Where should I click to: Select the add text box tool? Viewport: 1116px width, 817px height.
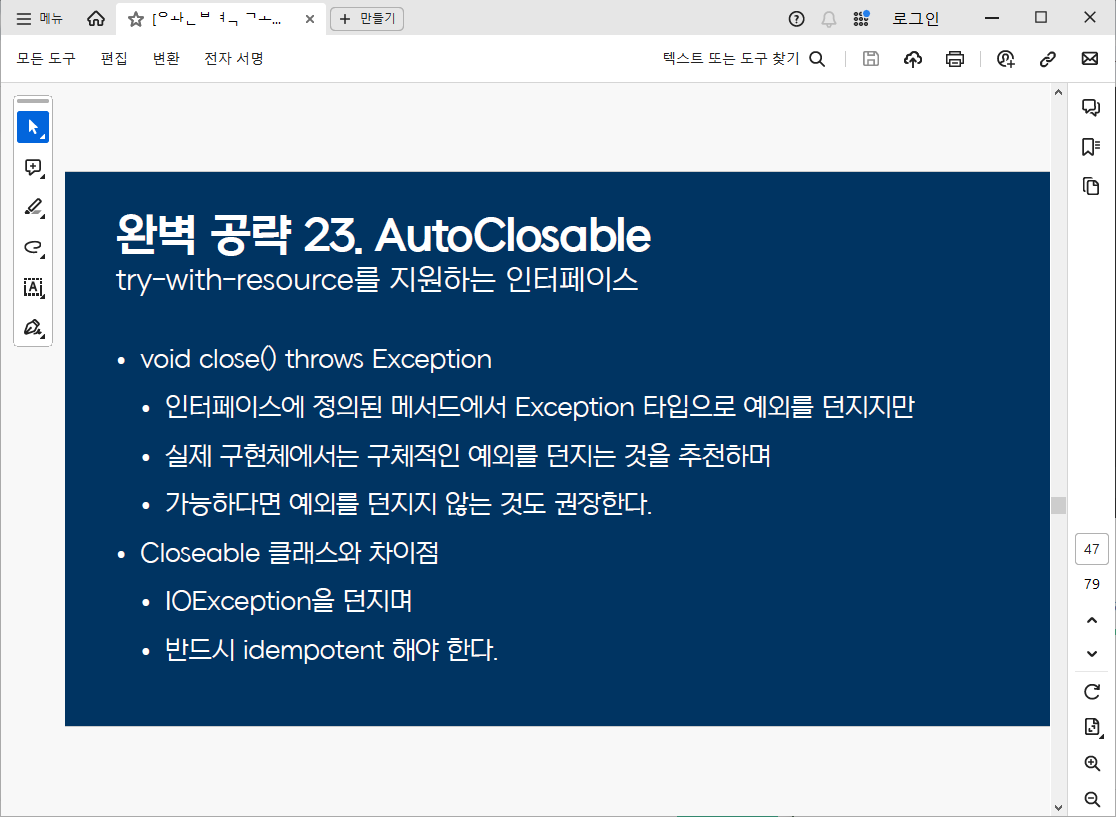(x=33, y=287)
